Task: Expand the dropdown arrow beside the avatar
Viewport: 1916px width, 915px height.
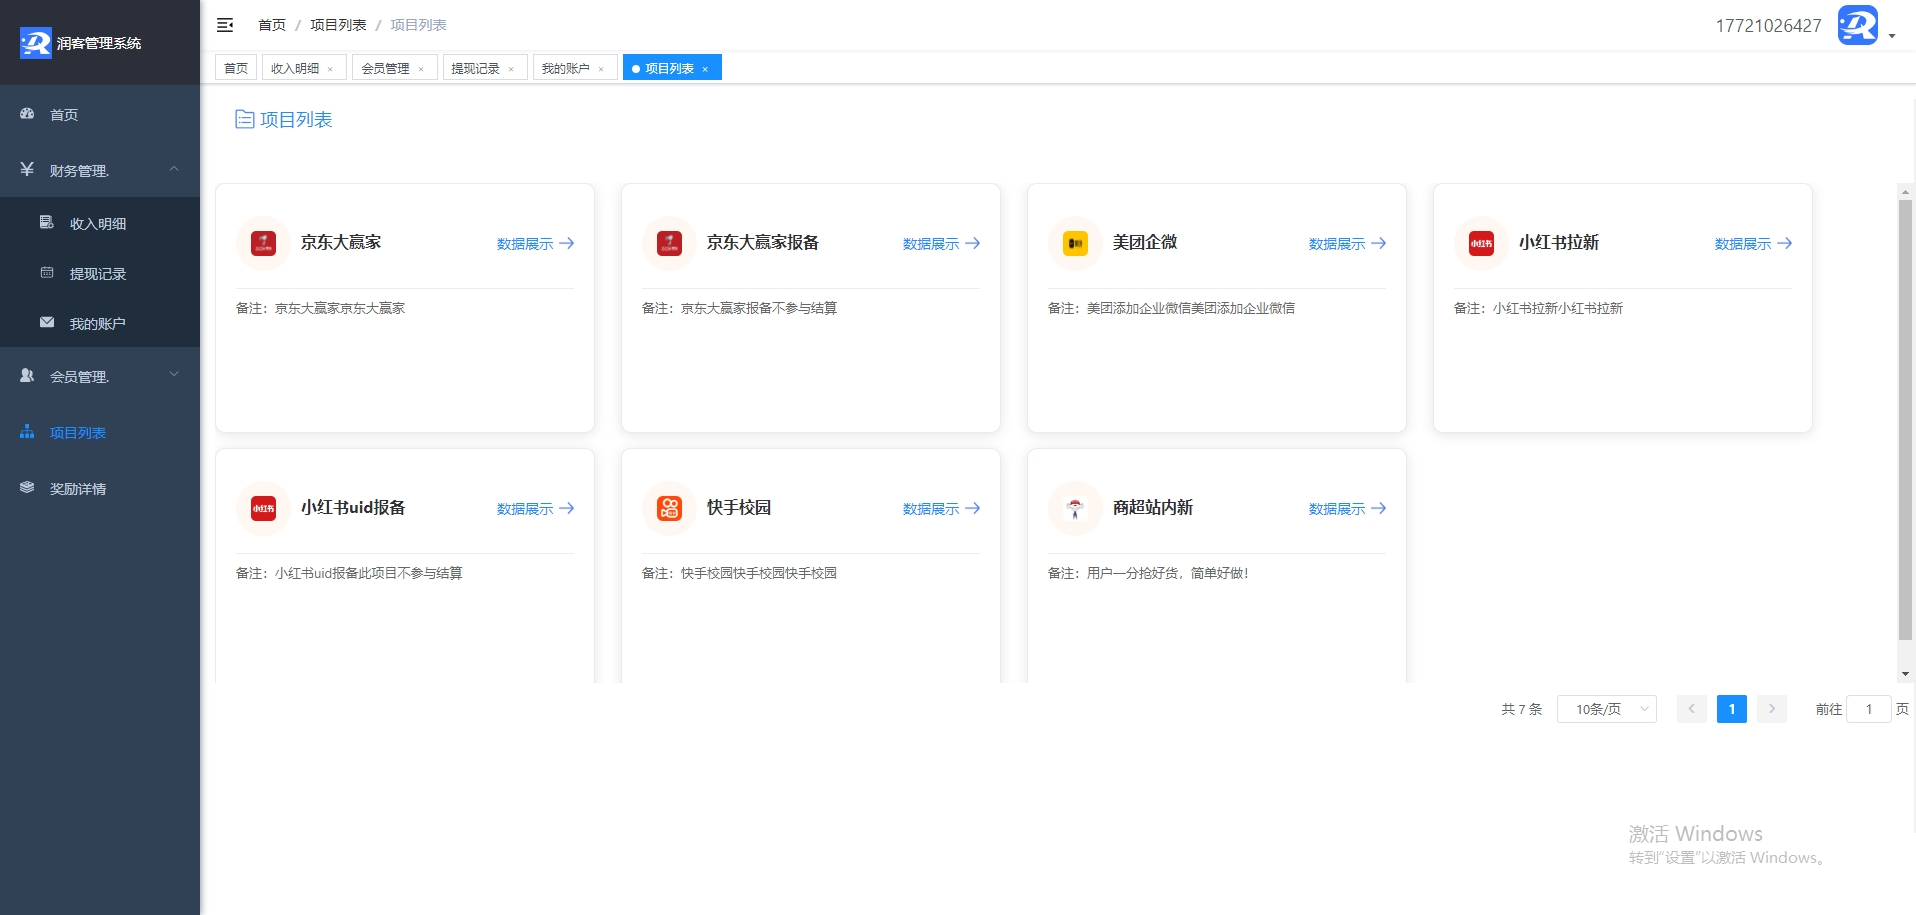Action: (1892, 37)
